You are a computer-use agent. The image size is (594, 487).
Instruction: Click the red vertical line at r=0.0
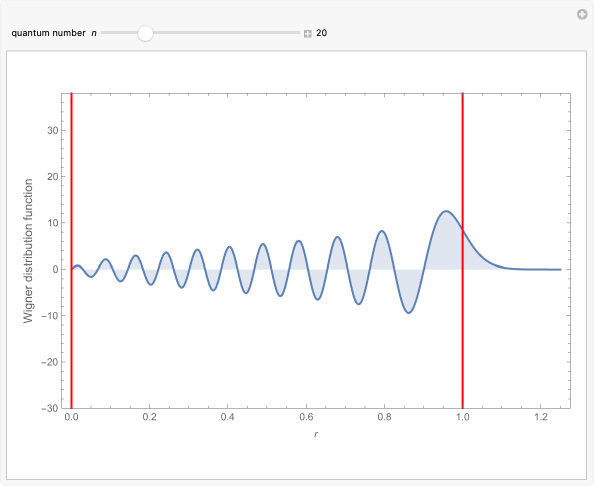click(x=71, y=250)
